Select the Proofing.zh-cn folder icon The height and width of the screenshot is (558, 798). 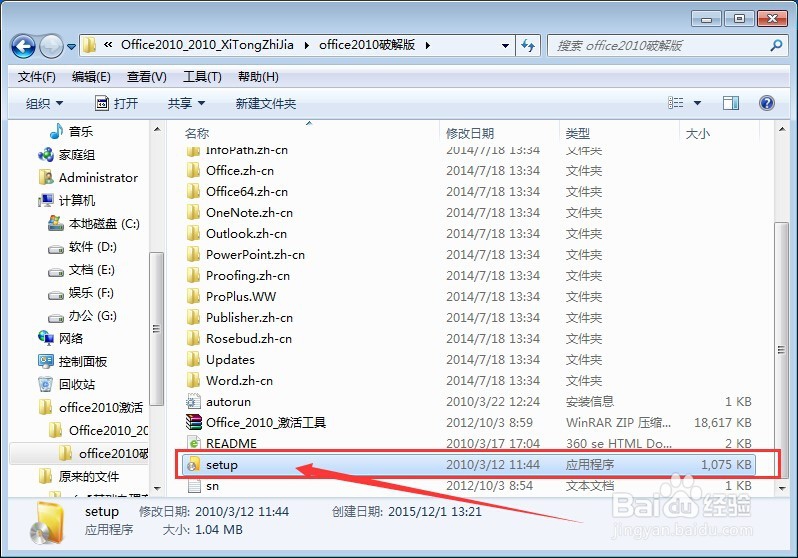click(193, 275)
